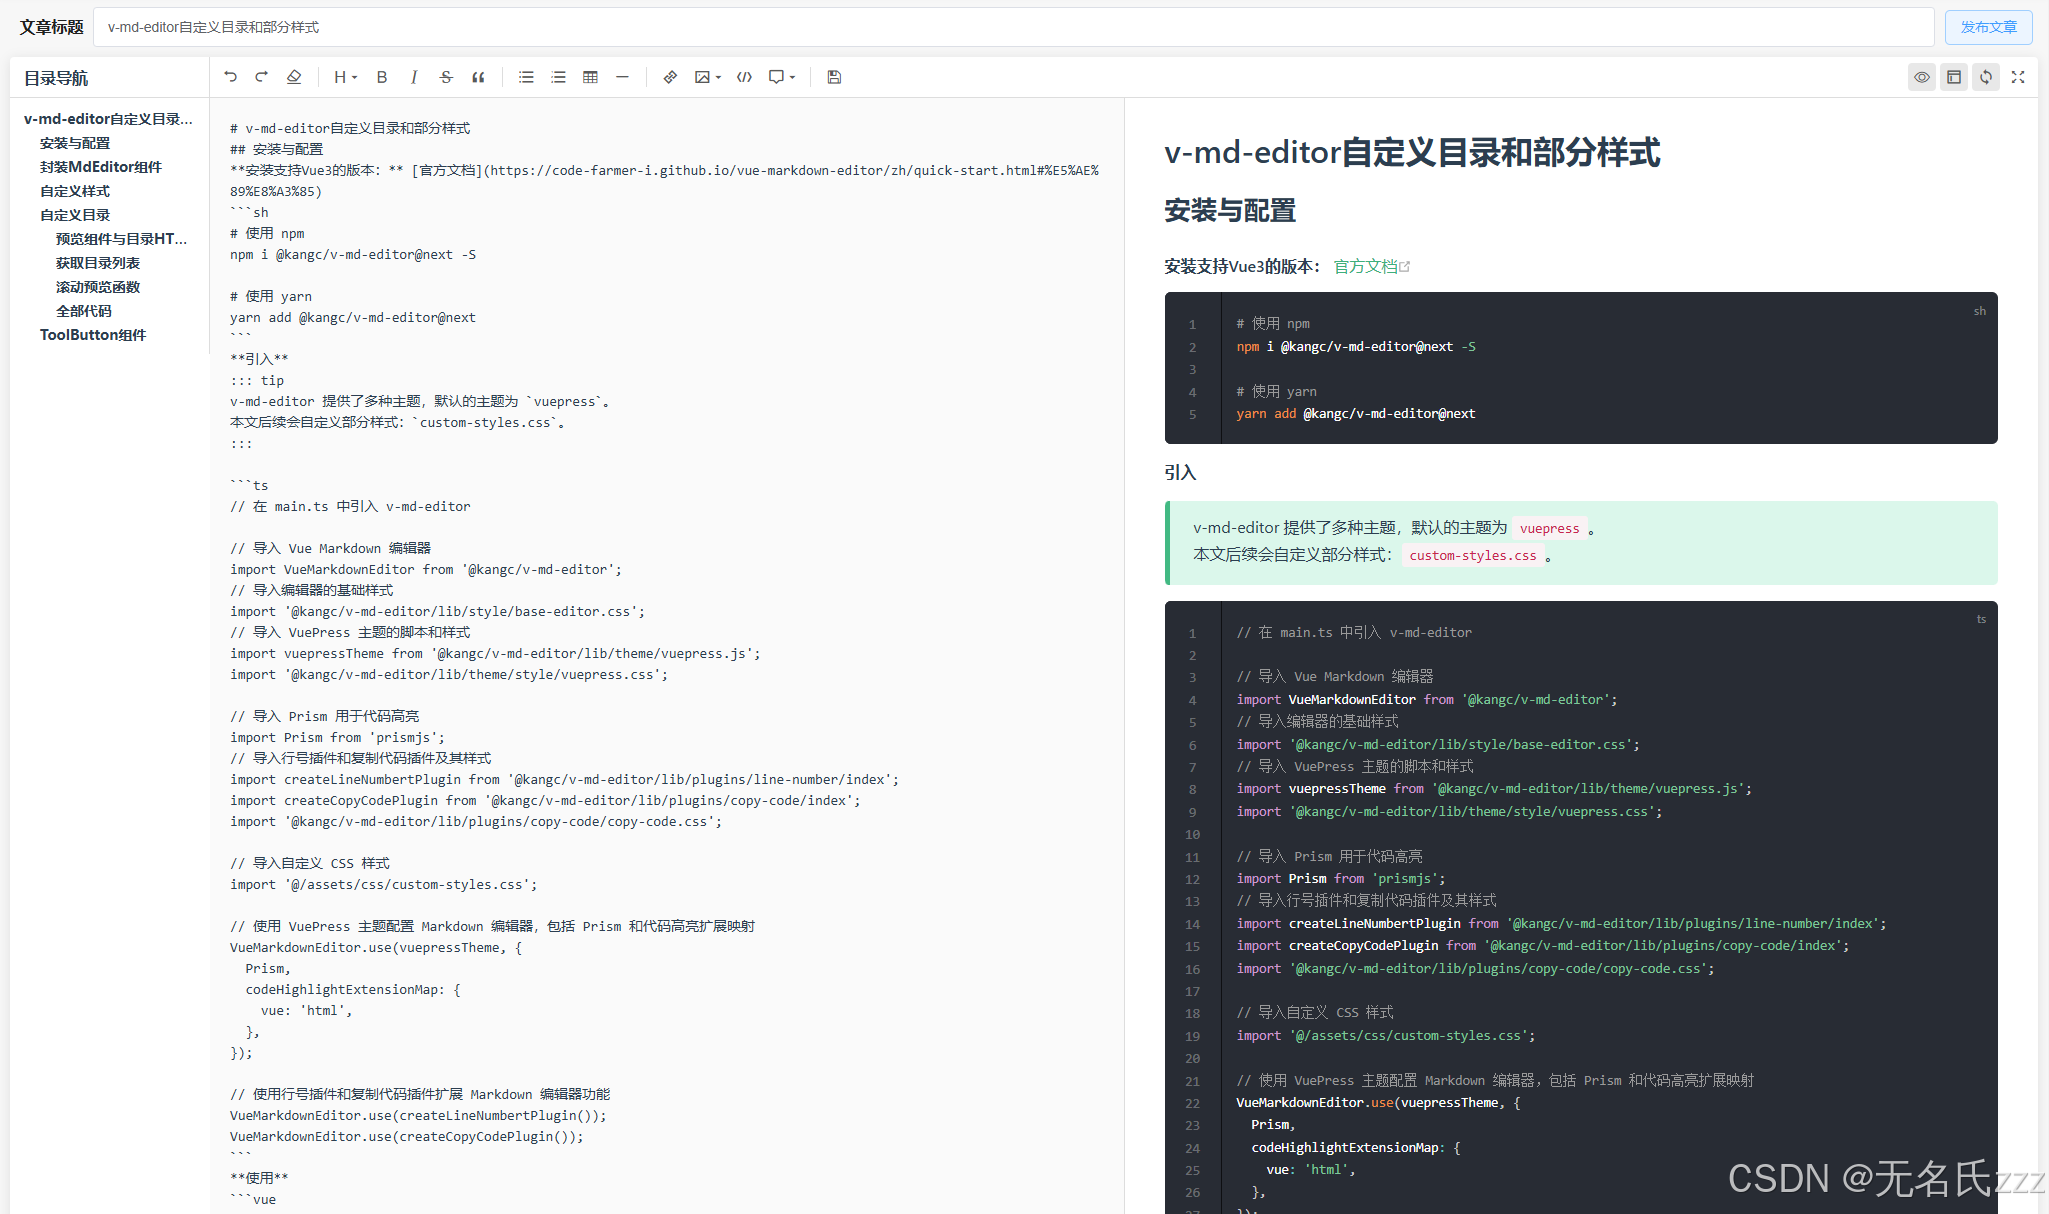Image resolution: width=2049 pixels, height=1214 pixels.
Task: Click the 发布文章 button
Action: [x=1988, y=27]
